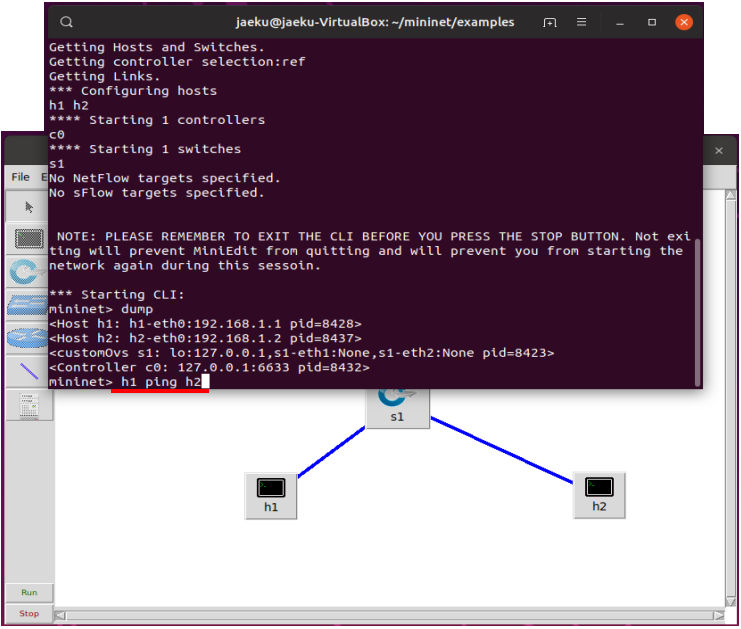
Task: Choose the Select arrow tool in MiniEdit
Action: (x=28, y=207)
